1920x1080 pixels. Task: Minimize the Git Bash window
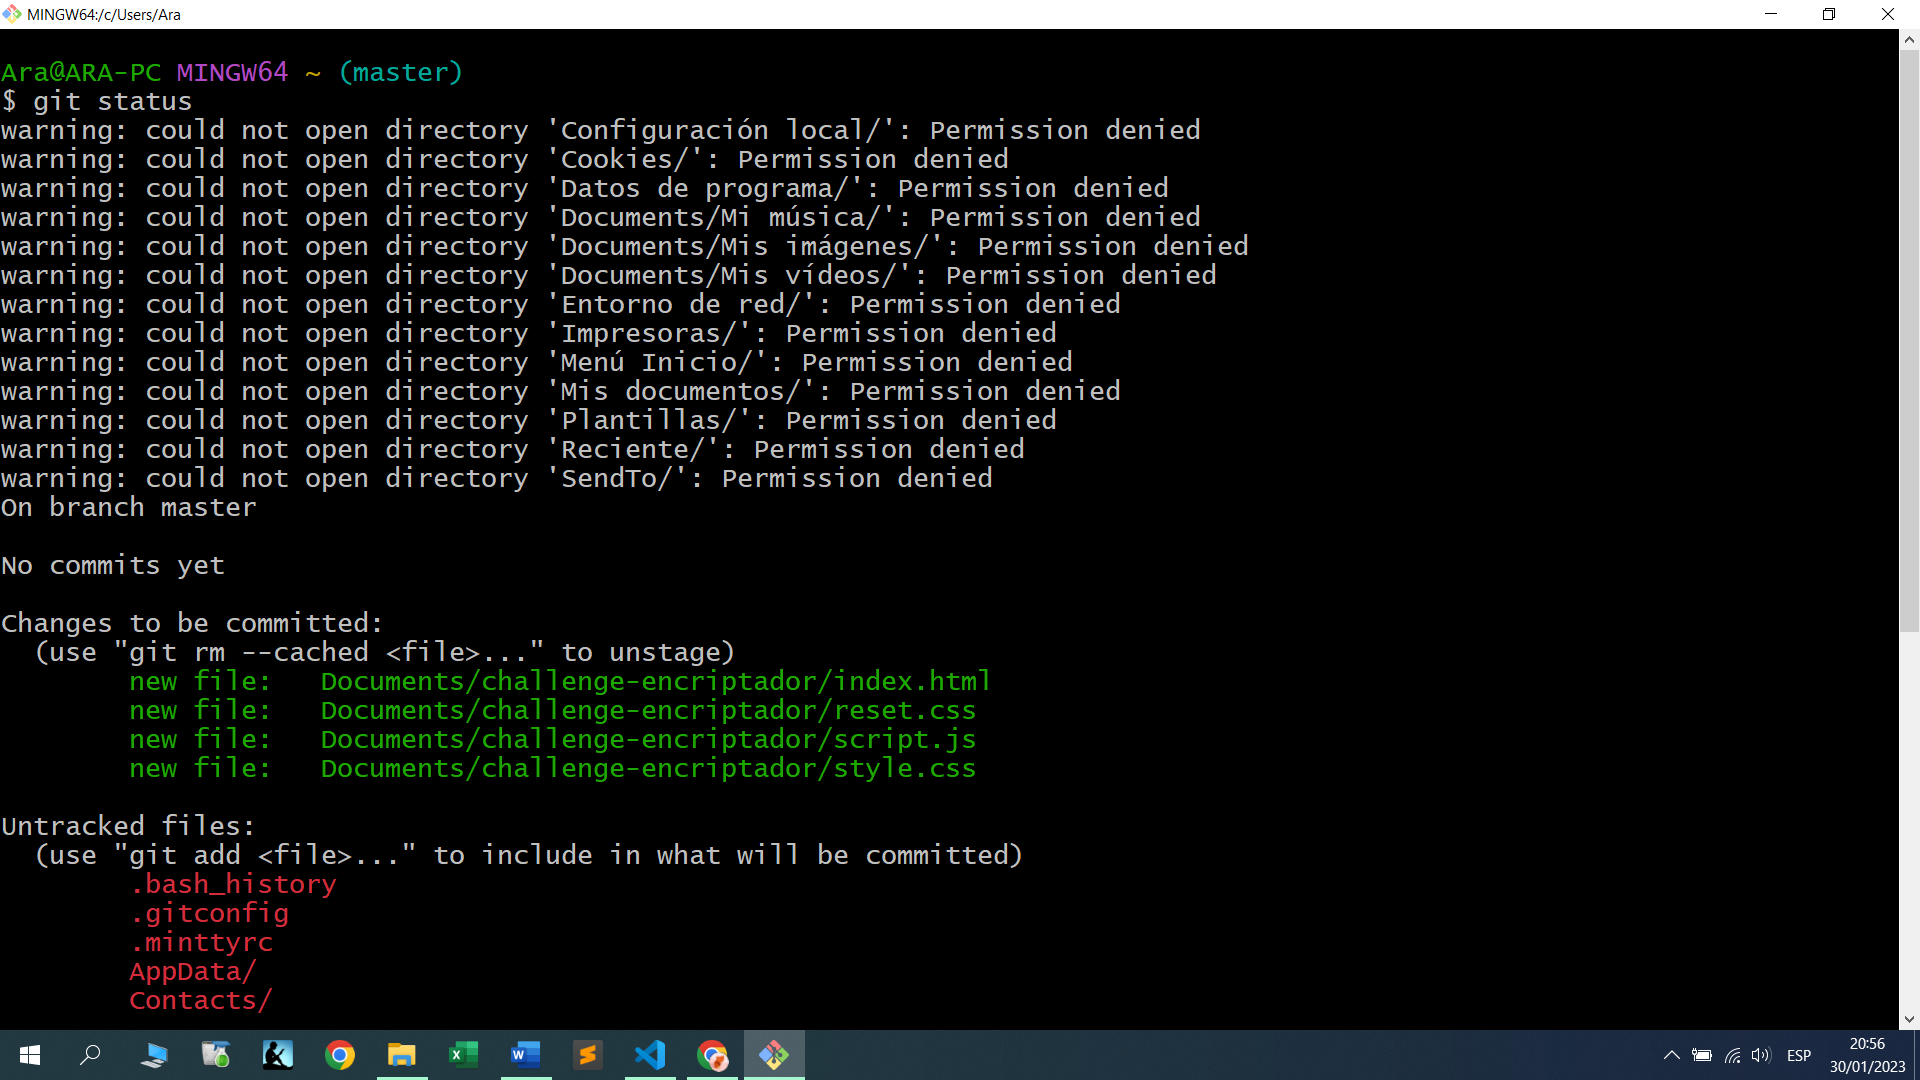(1771, 14)
